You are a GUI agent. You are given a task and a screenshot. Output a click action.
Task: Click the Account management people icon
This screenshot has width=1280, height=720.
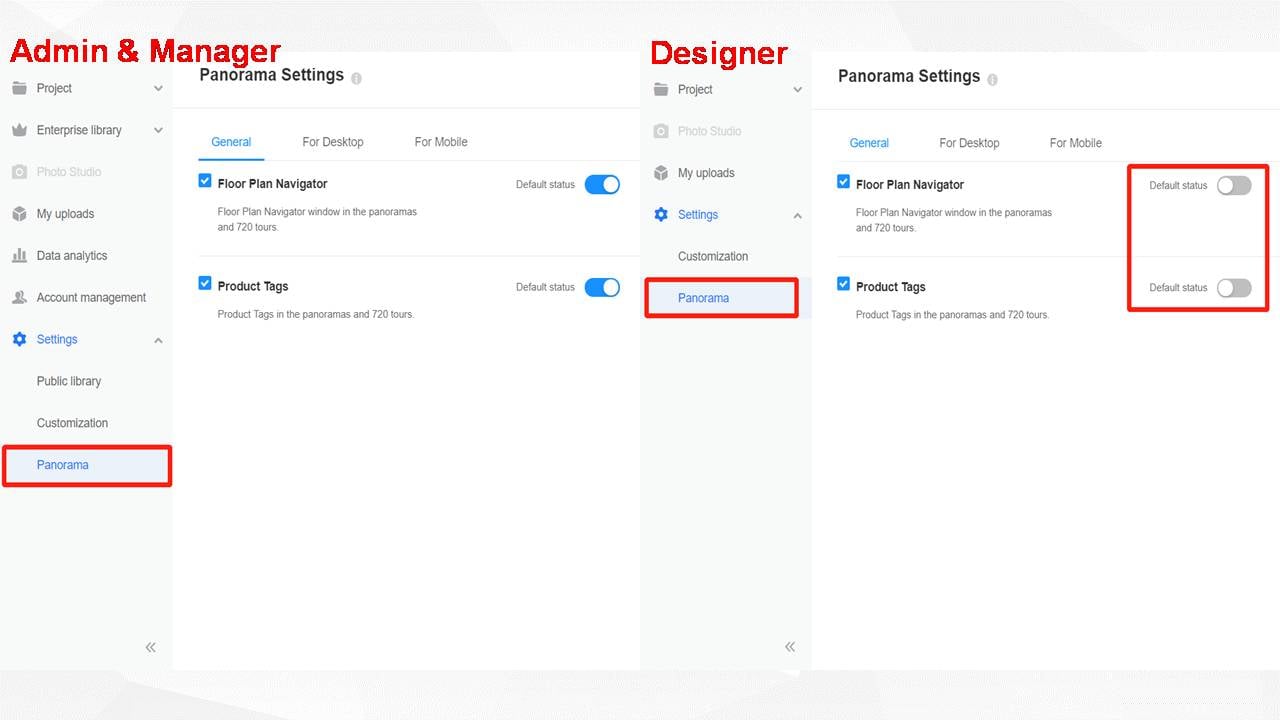click(19, 298)
